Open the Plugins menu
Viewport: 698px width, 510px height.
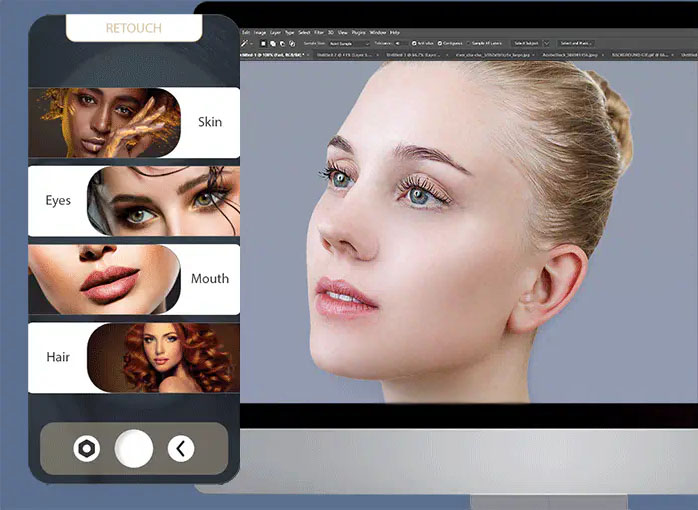(359, 32)
